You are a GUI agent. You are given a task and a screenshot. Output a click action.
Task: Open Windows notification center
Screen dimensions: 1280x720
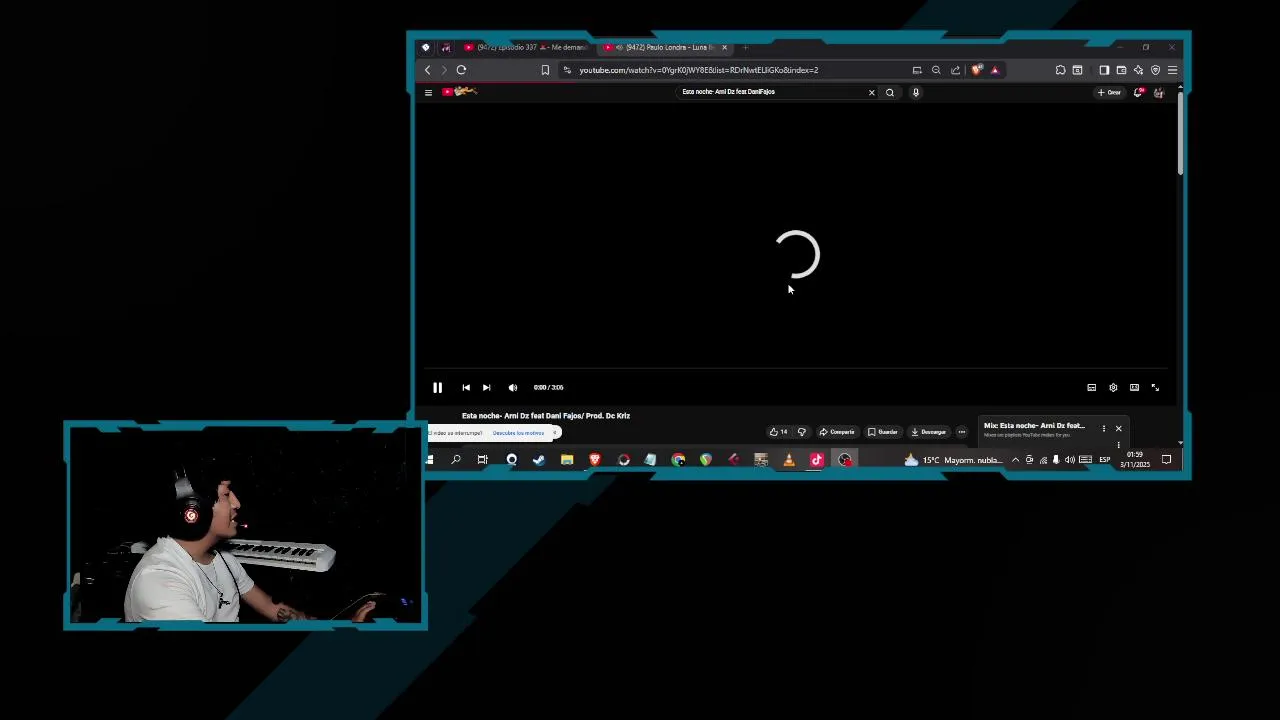(x=1166, y=460)
